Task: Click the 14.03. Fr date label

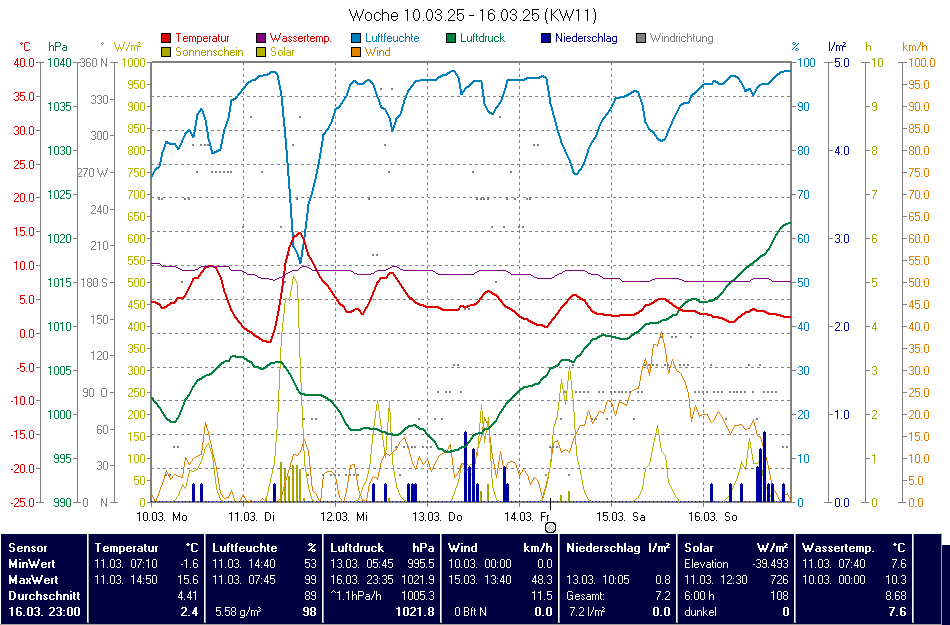Action: pos(527,517)
